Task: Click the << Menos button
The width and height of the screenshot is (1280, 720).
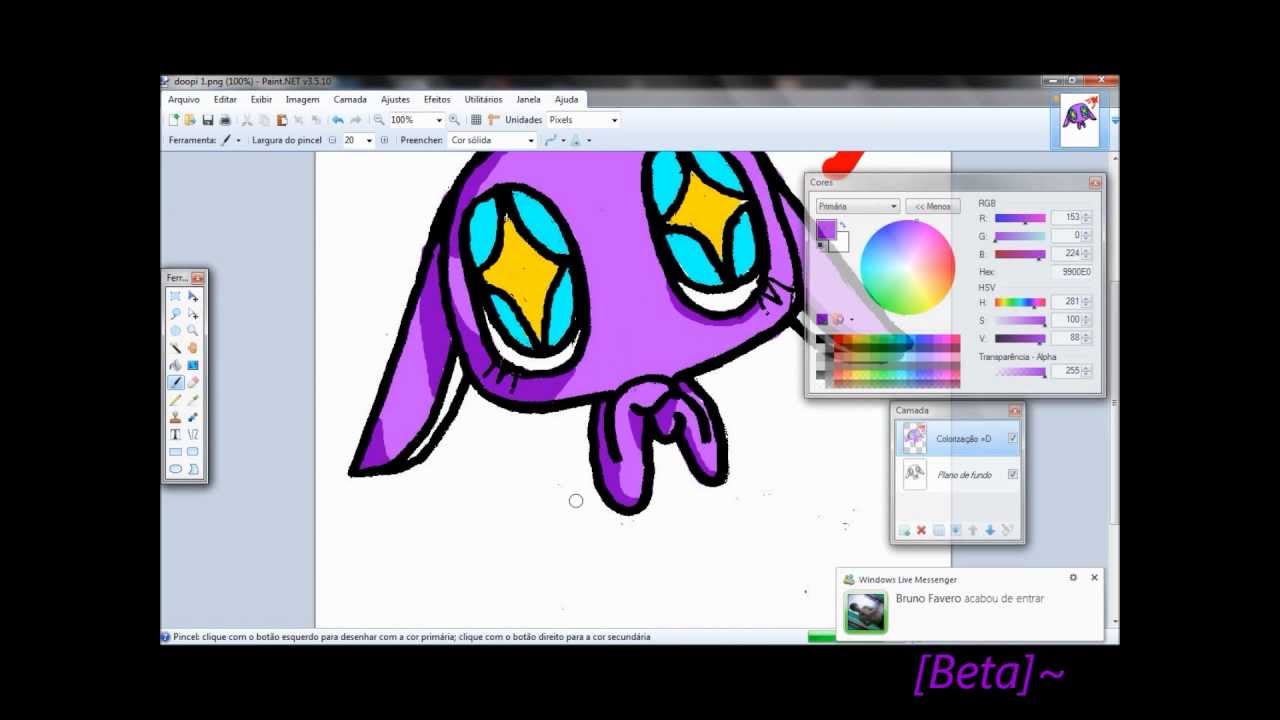Action: (933, 206)
